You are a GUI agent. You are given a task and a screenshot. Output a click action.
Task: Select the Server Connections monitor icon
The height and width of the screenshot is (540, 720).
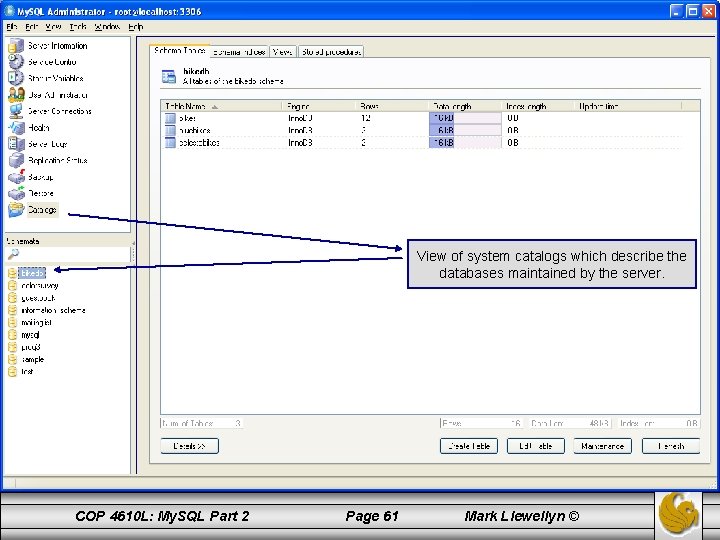point(16,111)
